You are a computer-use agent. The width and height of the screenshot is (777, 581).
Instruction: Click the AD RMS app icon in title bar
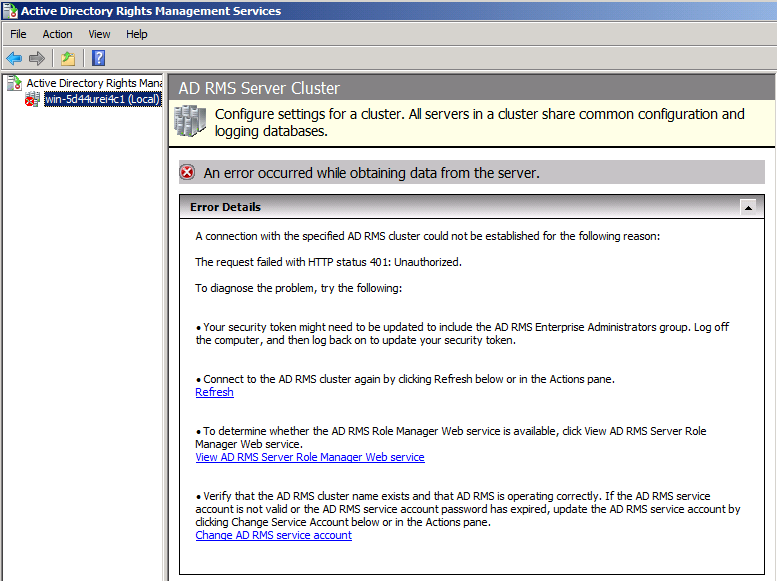tap(10, 10)
